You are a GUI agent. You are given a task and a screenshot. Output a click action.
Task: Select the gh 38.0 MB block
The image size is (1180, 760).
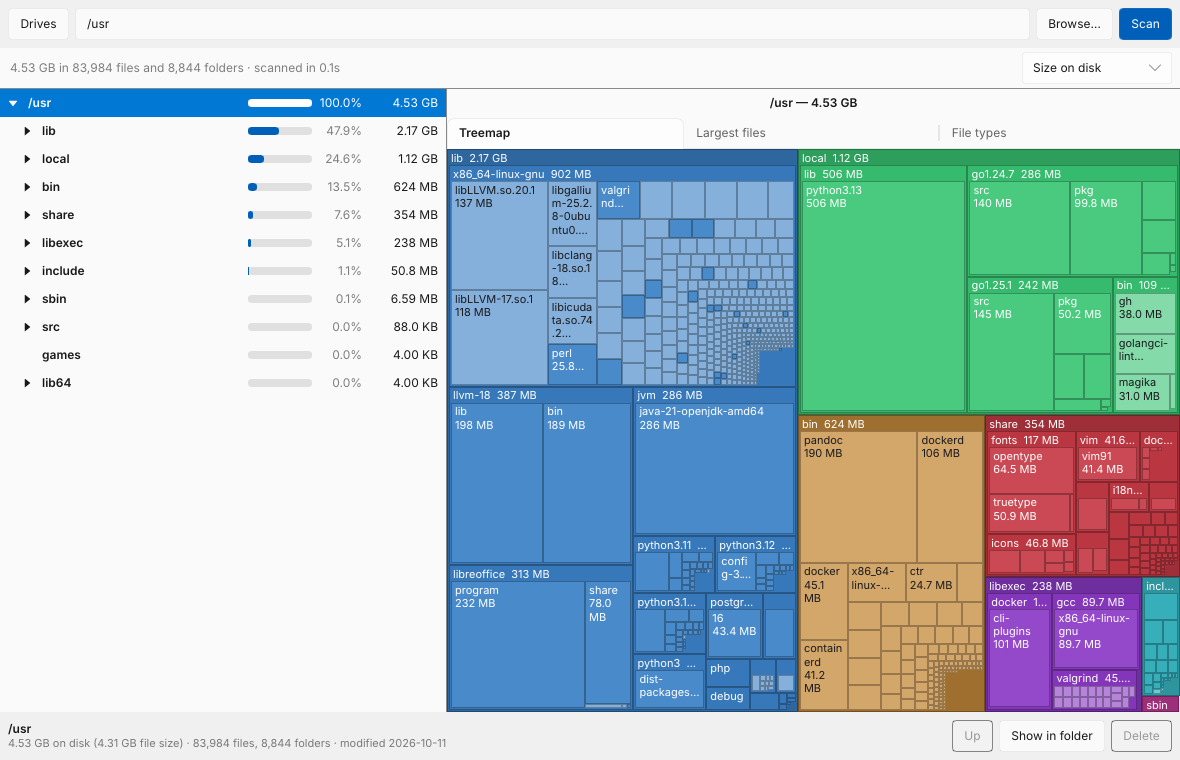pyautogui.click(x=1145, y=314)
